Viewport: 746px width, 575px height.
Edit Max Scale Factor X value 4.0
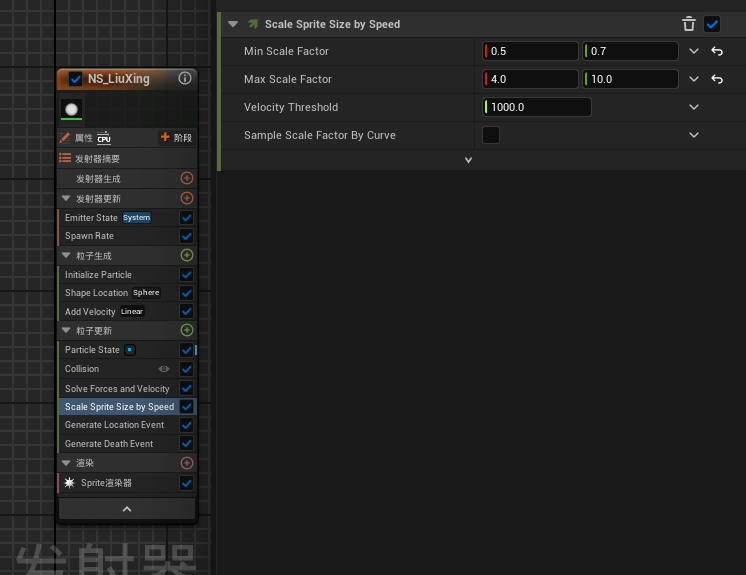(530, 79)
